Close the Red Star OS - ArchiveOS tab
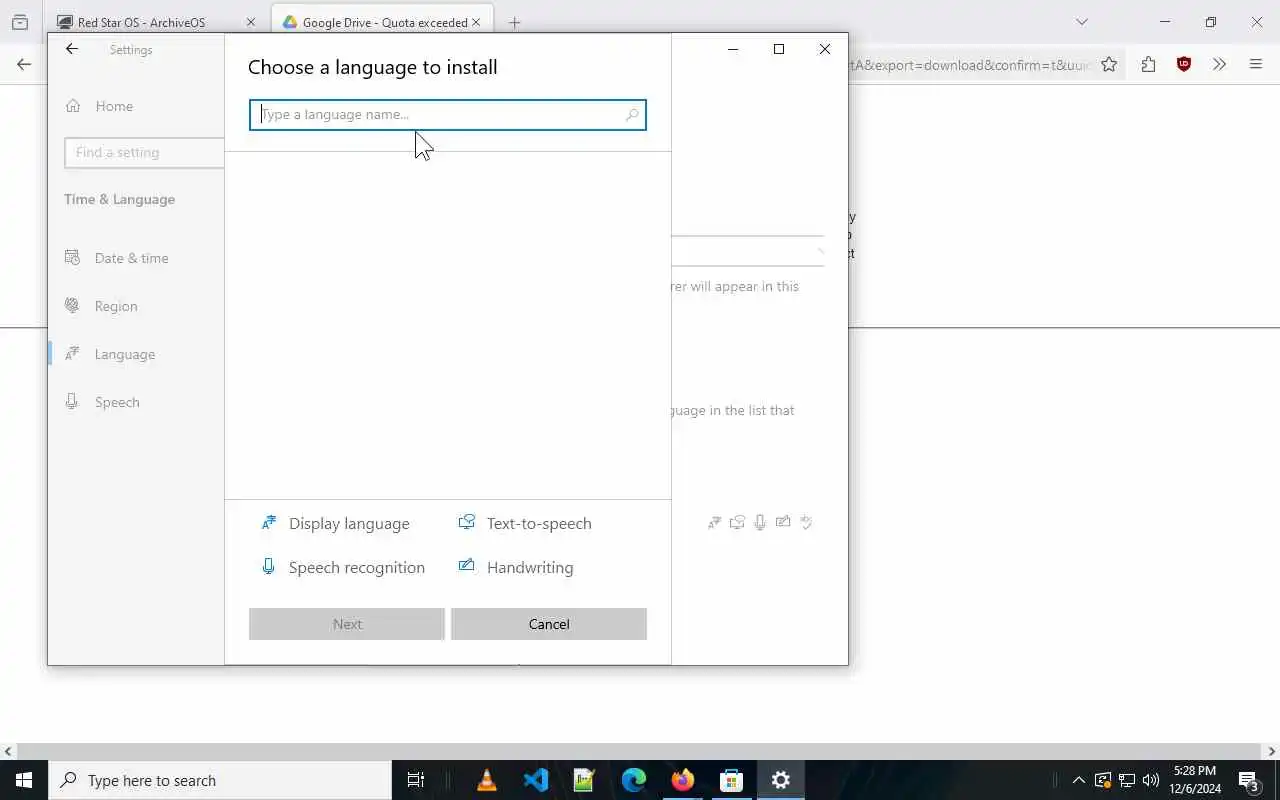Screen dimensions: 1280x800 point(251,22)
